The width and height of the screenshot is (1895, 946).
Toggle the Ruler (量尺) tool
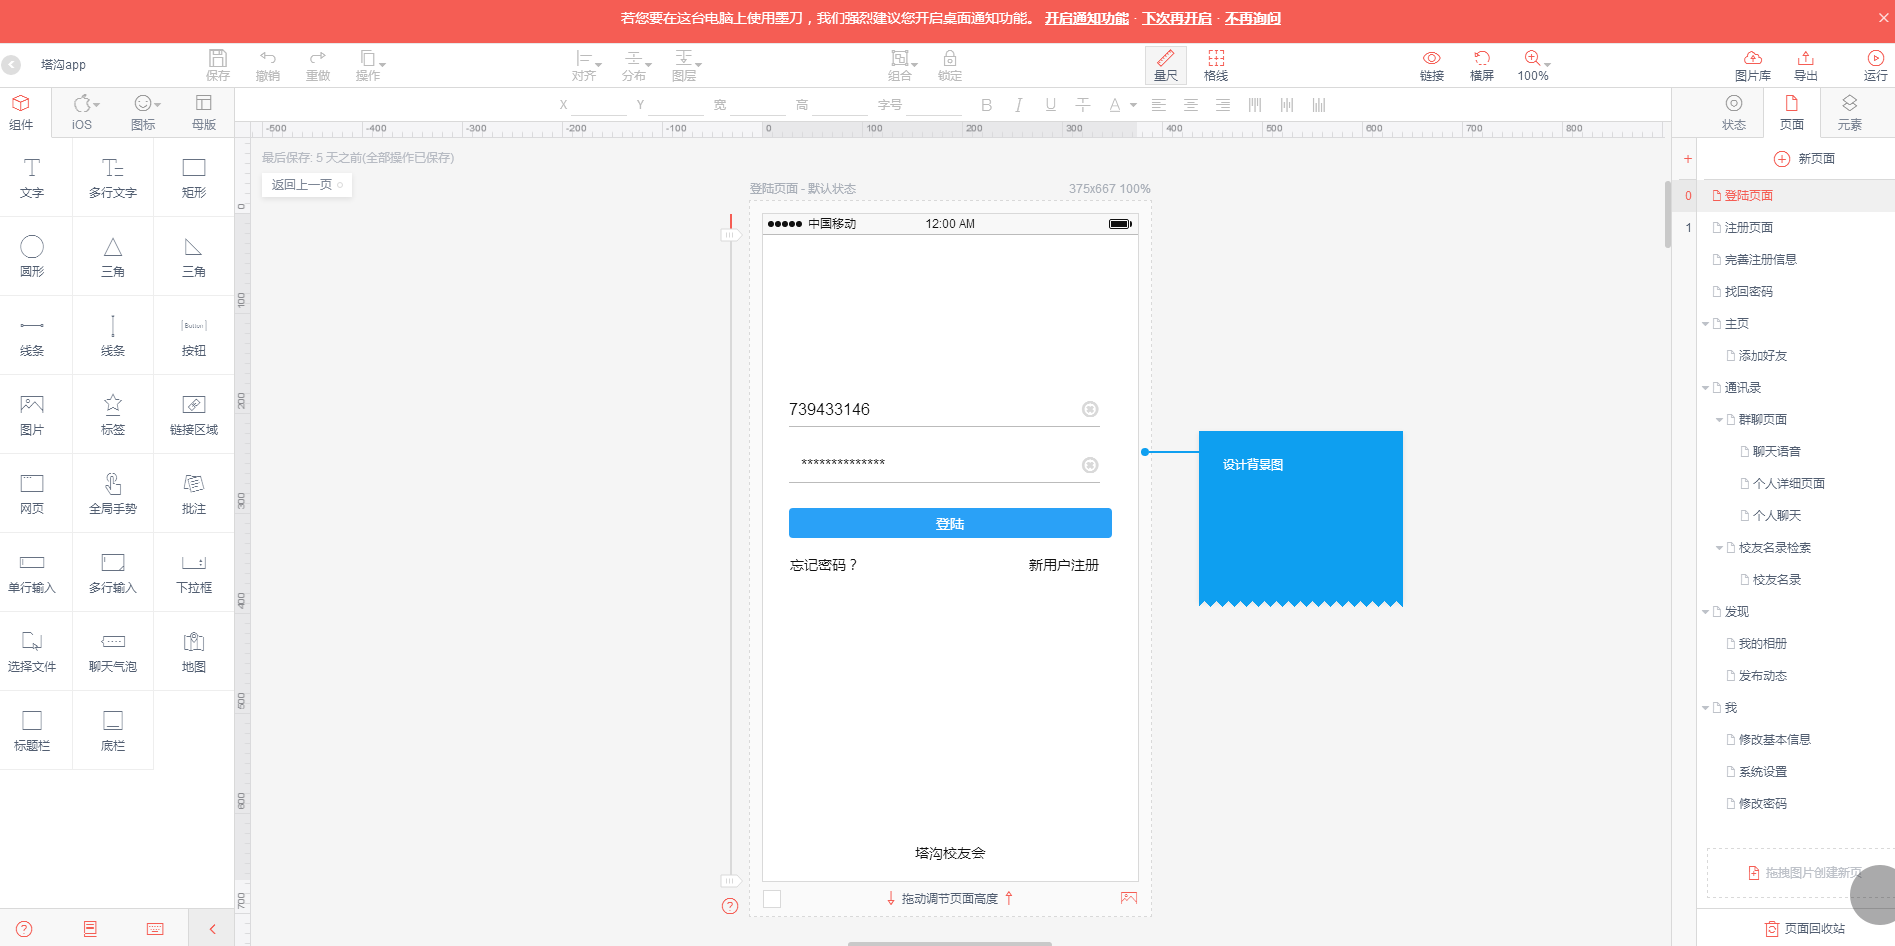pyautogui.click(x=1166, y=65)
